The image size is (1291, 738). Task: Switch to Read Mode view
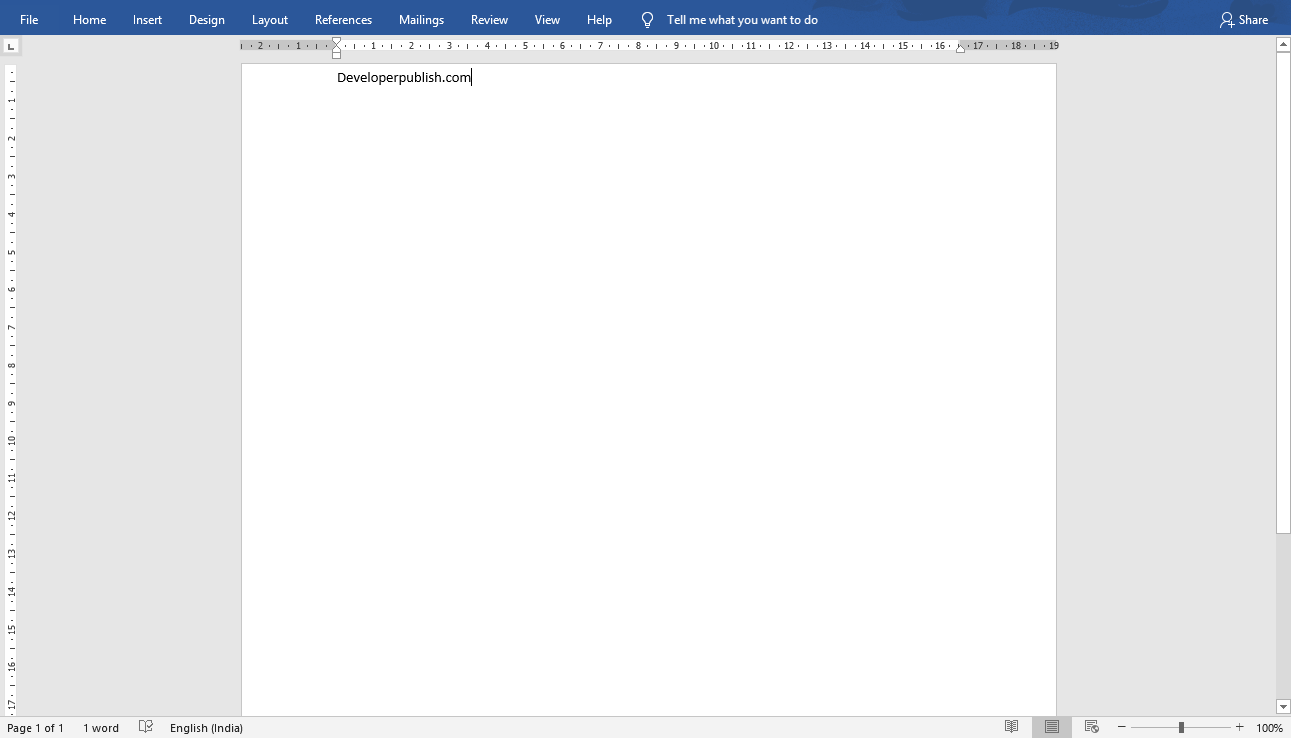1011,727
